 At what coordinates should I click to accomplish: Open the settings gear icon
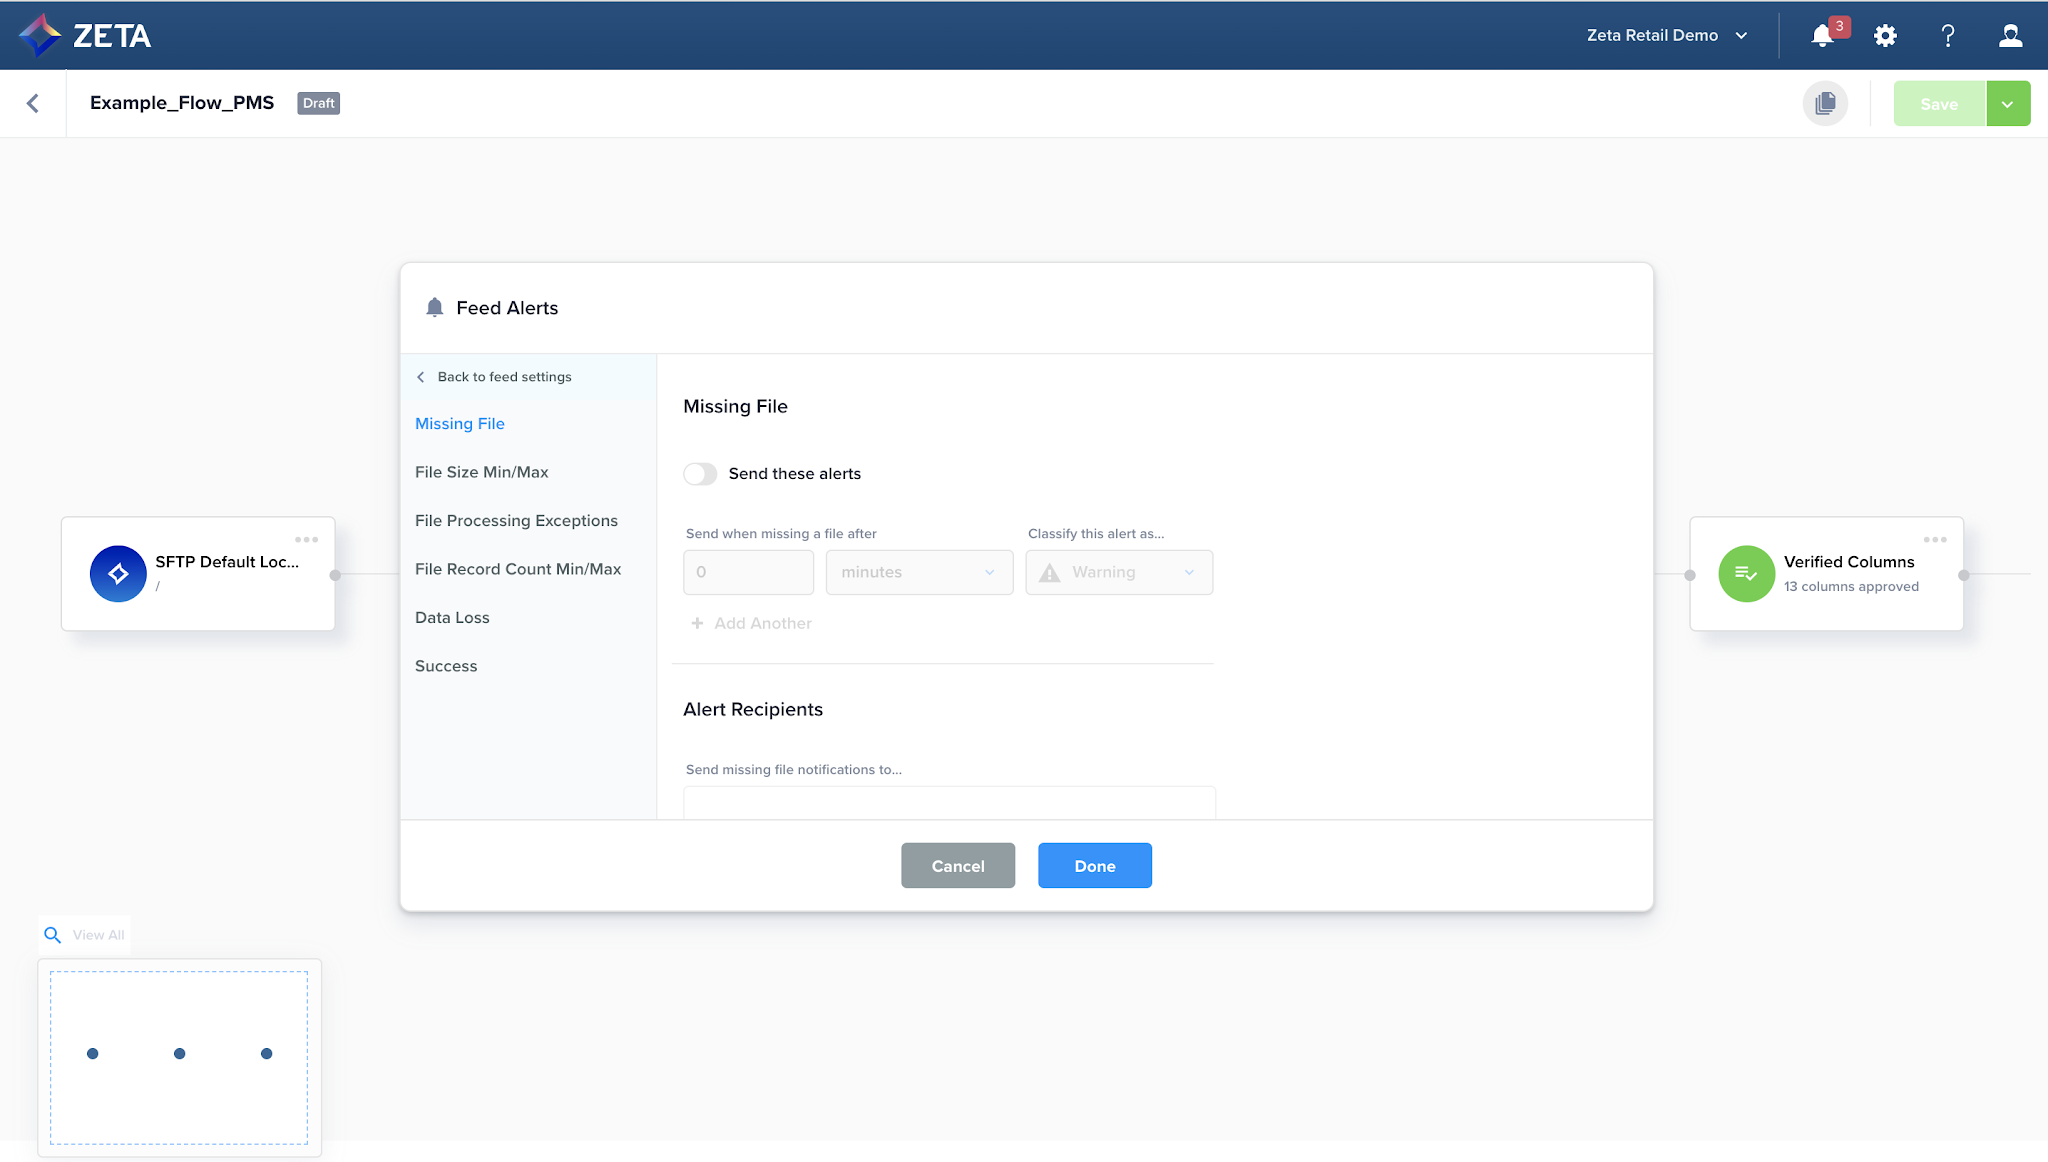click(x=1885, y=36)
